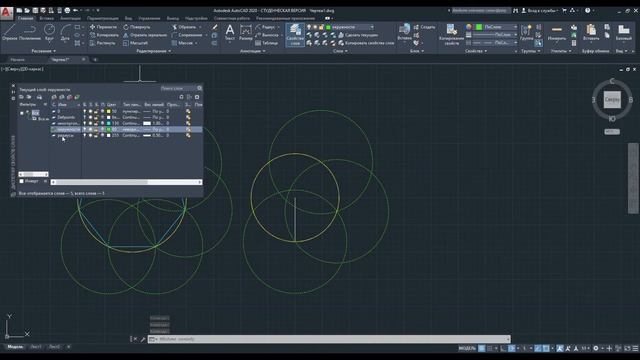
Task: Toggle lock icon for layer 0
Action: pyautogui.click(x=96, y=111)
